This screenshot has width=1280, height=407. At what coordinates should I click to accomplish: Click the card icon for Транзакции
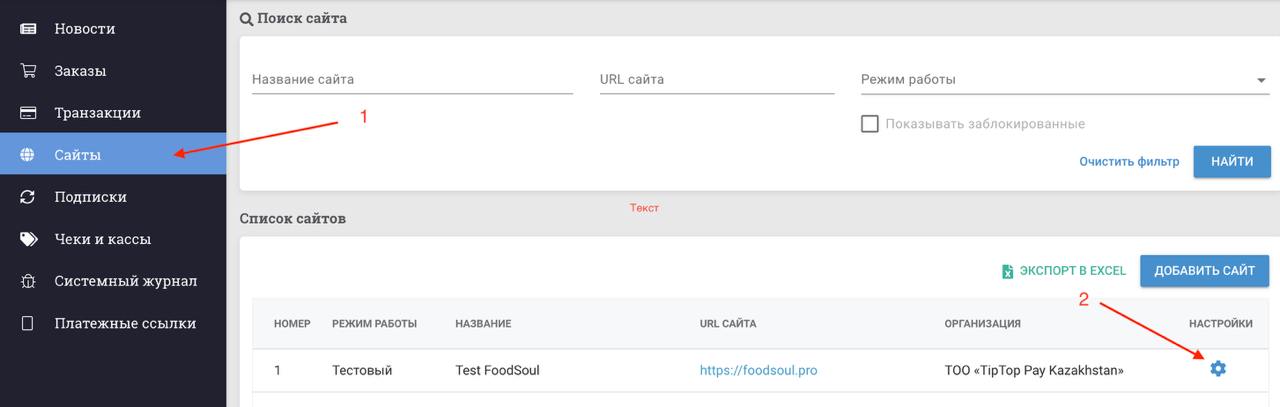coord(28,113)
